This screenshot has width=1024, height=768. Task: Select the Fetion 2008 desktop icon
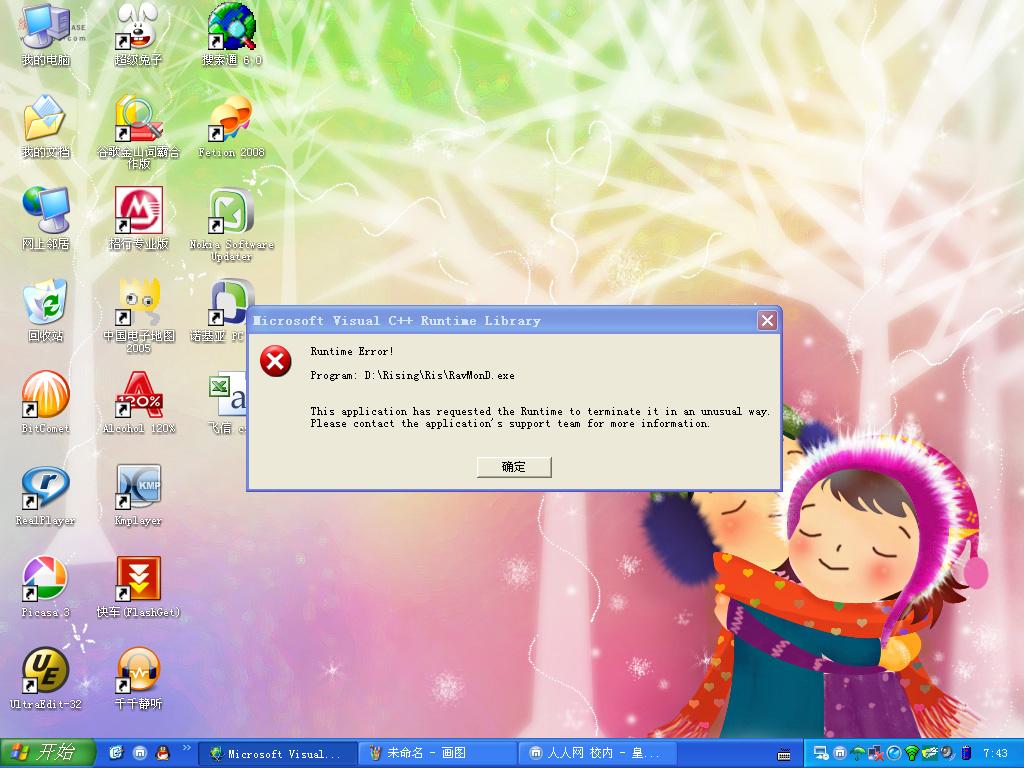tap(231, 127)
